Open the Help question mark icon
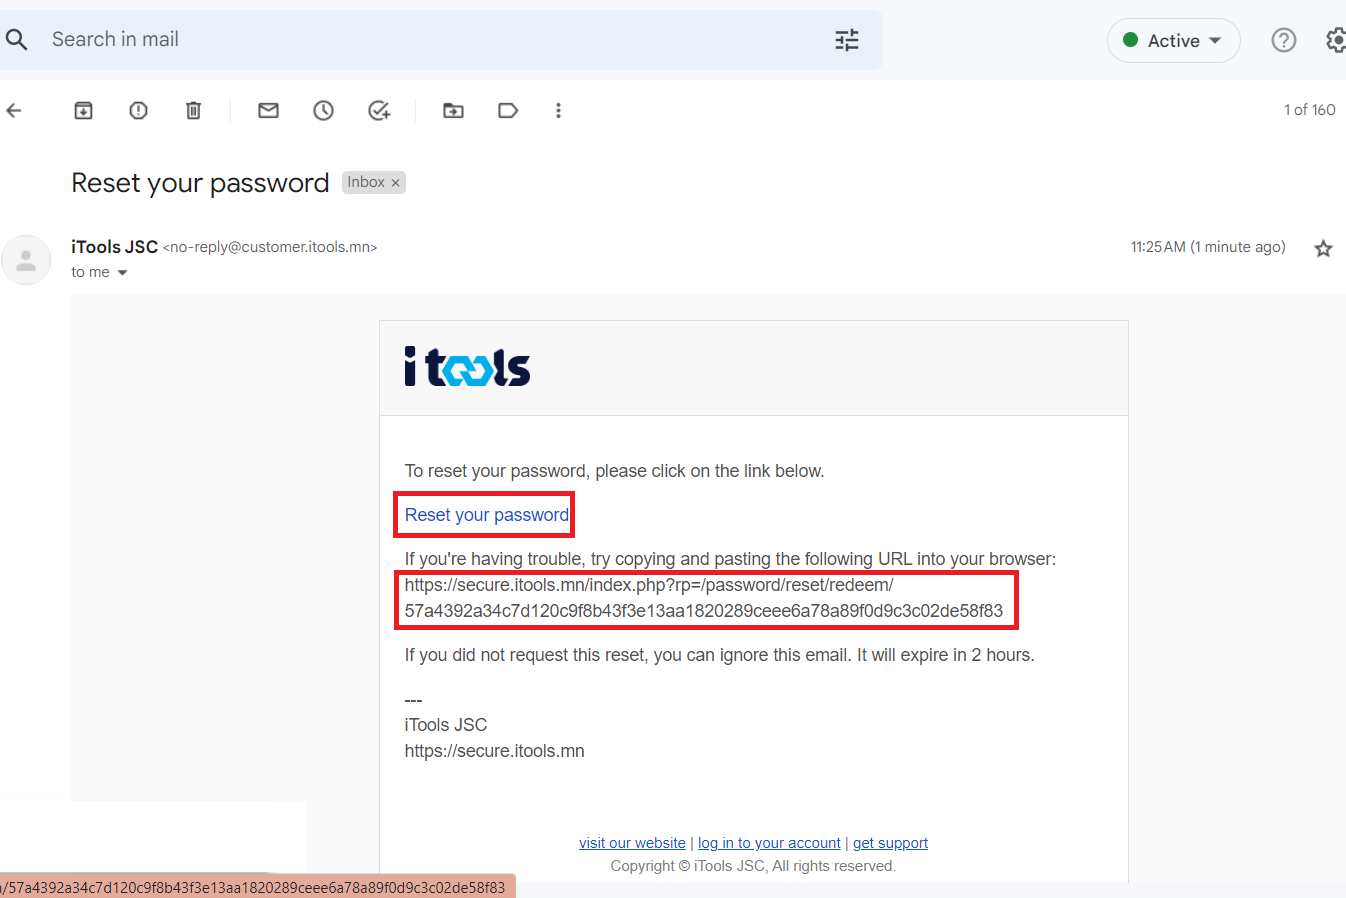Image resolution: width=1346 pixels, height=898 pixels. point(1284,40)
